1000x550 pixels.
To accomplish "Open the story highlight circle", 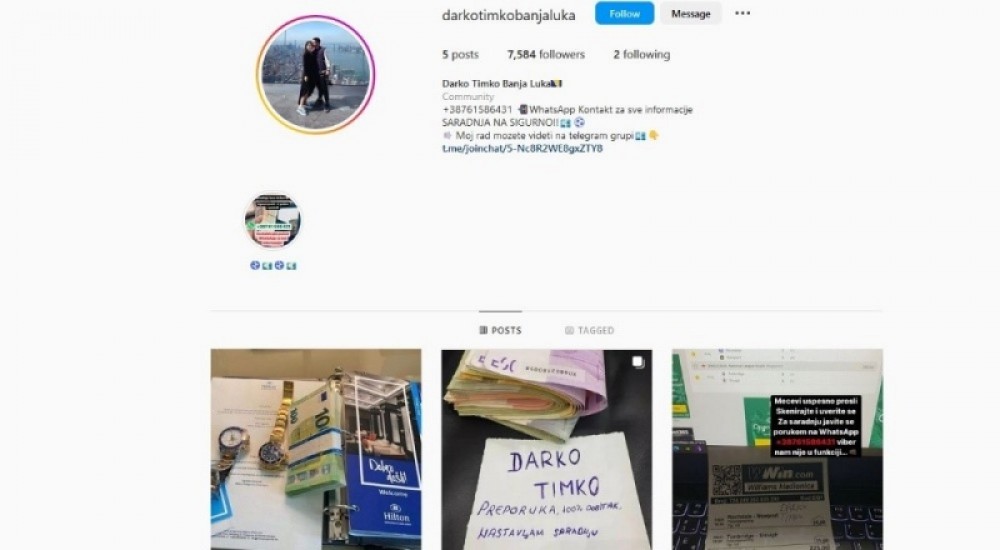I will tap(273, 221).
